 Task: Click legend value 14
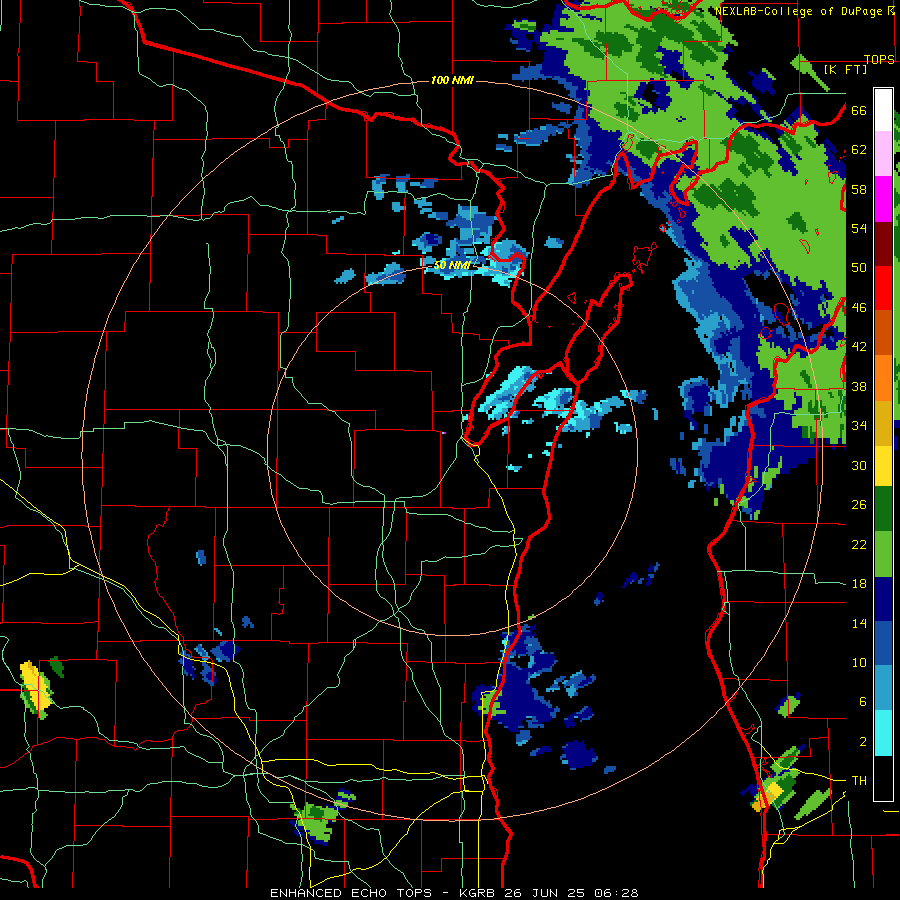[859, 623]
